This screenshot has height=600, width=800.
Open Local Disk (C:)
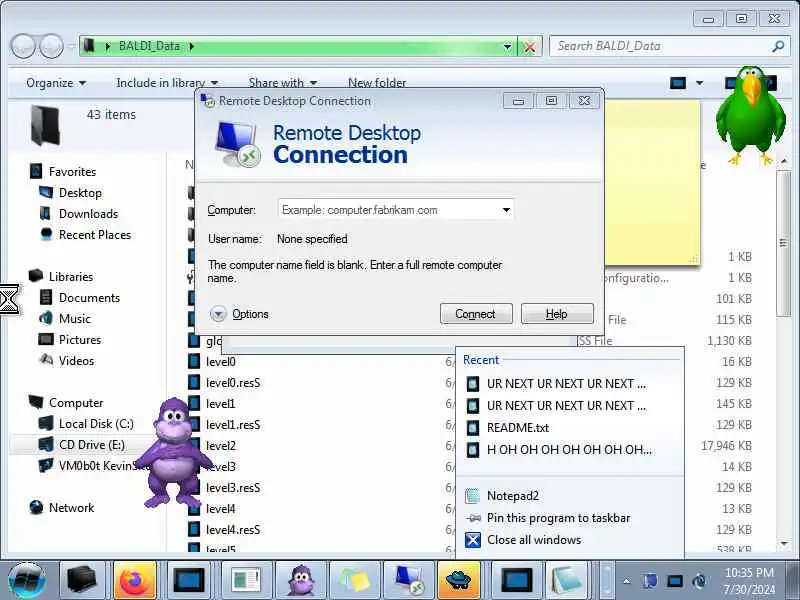coord(96,423)
